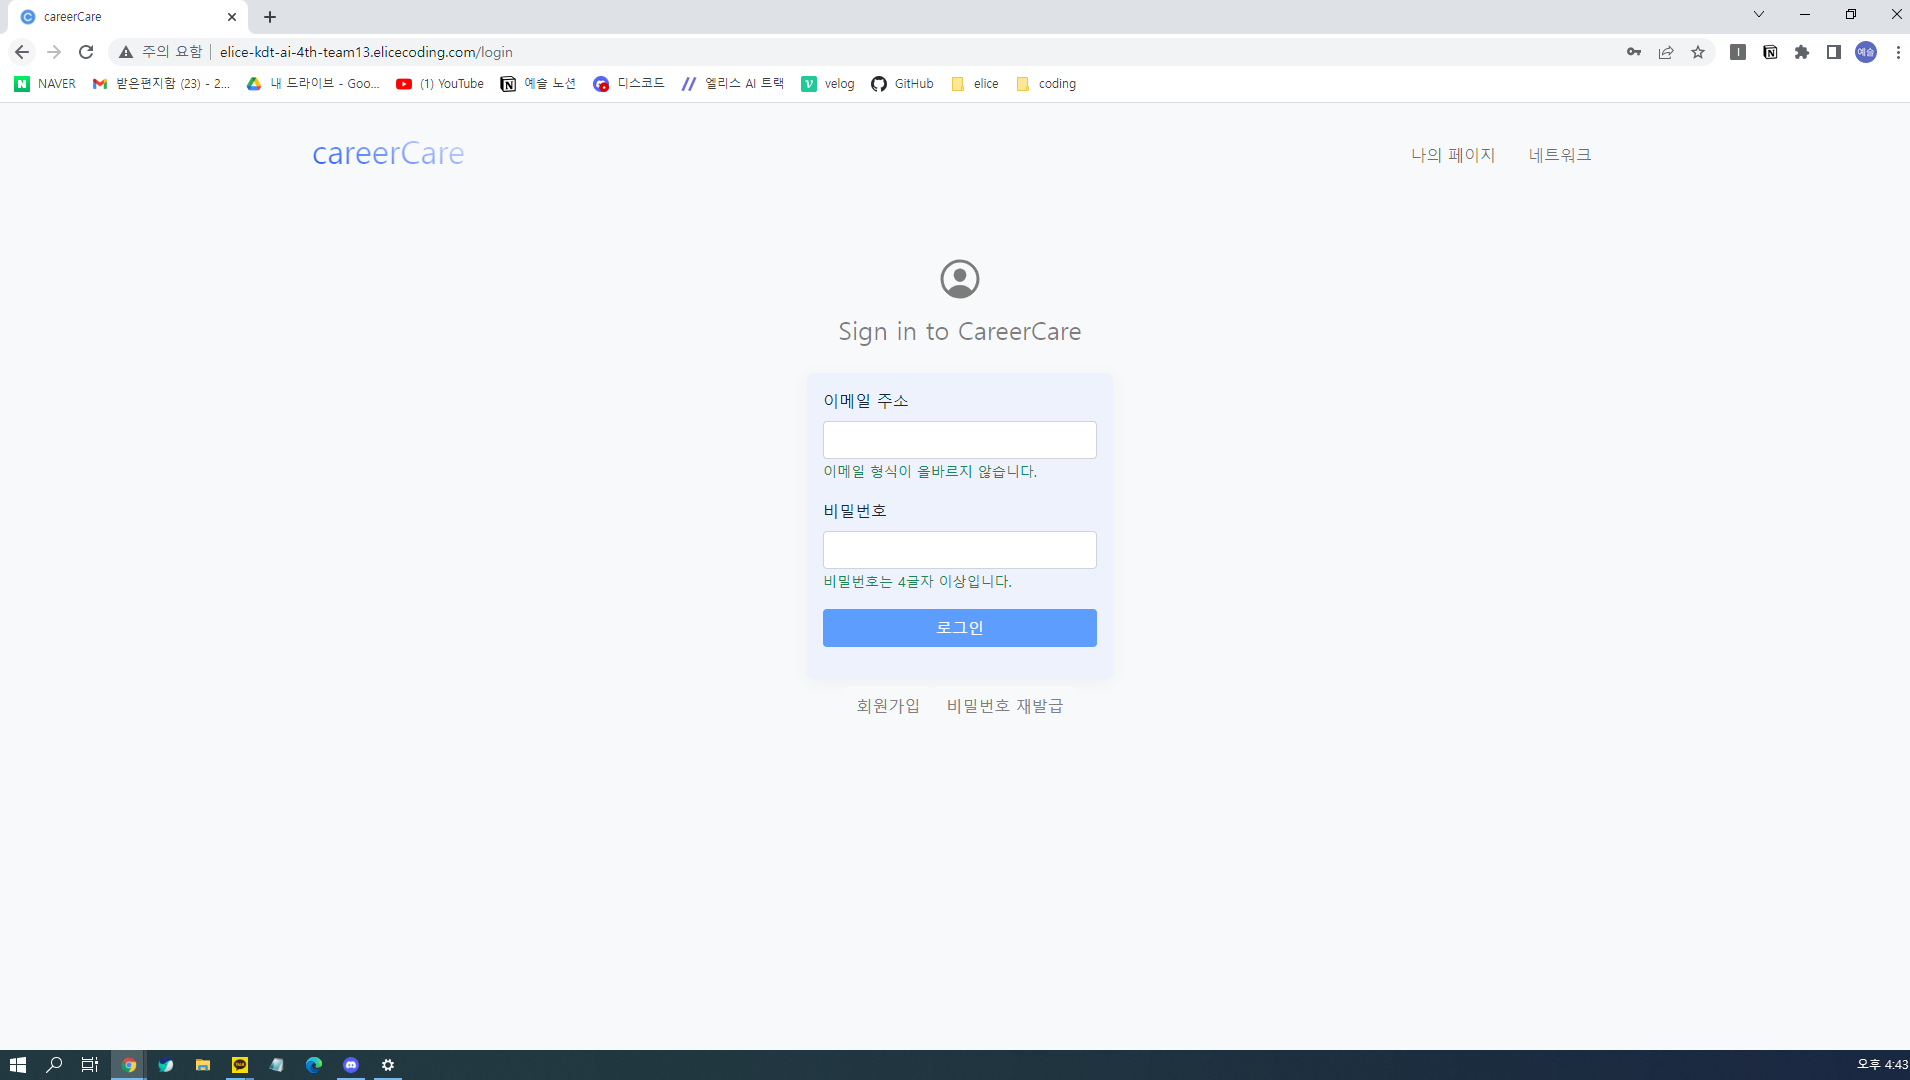Image resolution: width=1910 pixels, height=1080 pixels.
Task: Expand the tab search chevron
Action: [x=1759, y=15]
